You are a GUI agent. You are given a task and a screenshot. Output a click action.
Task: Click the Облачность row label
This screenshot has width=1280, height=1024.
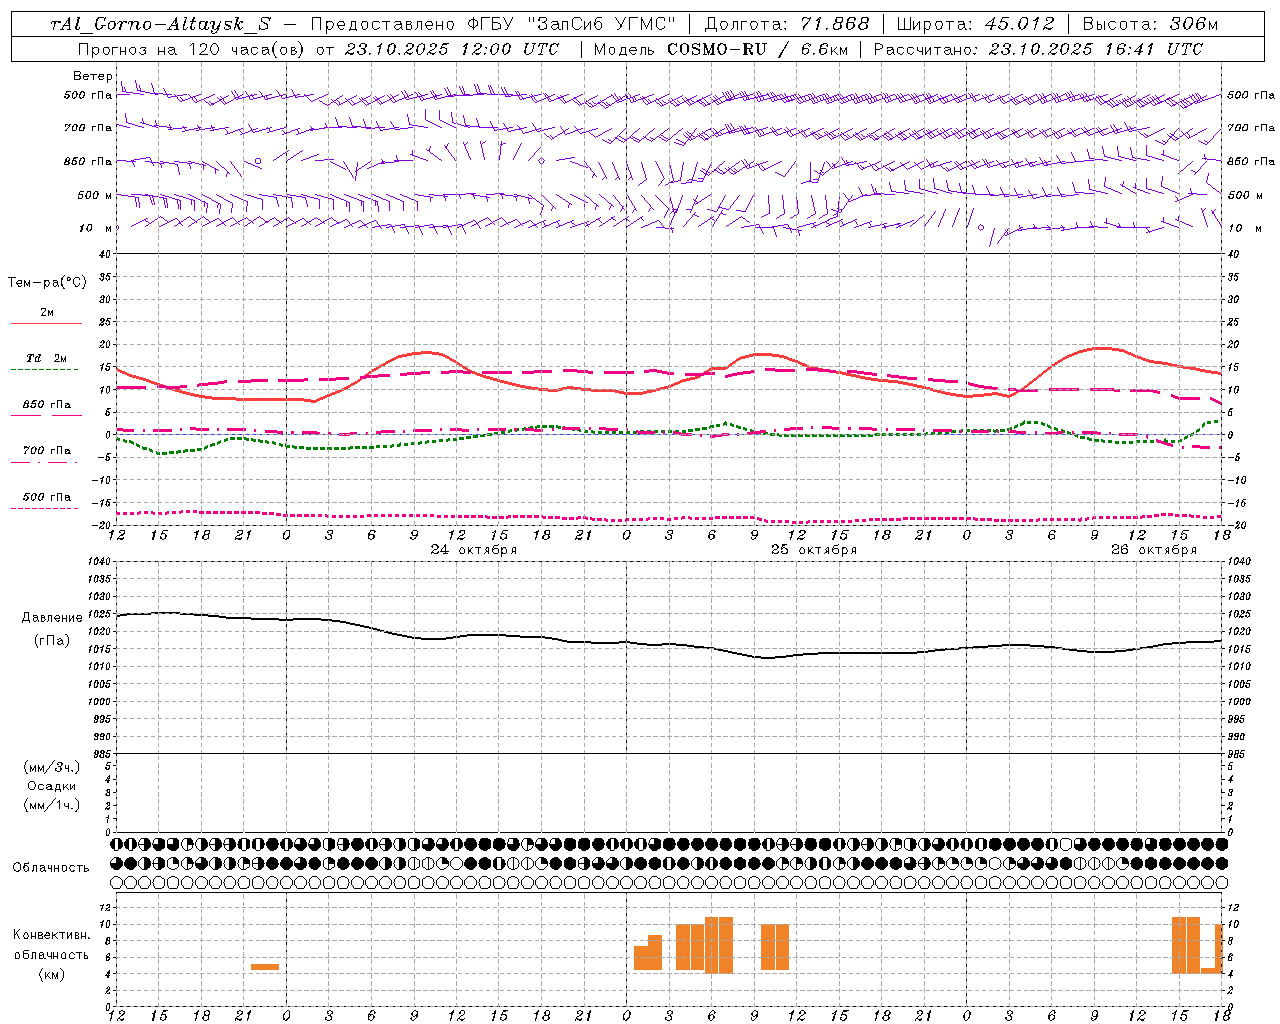pyautogui.click(x=51, y=868)
